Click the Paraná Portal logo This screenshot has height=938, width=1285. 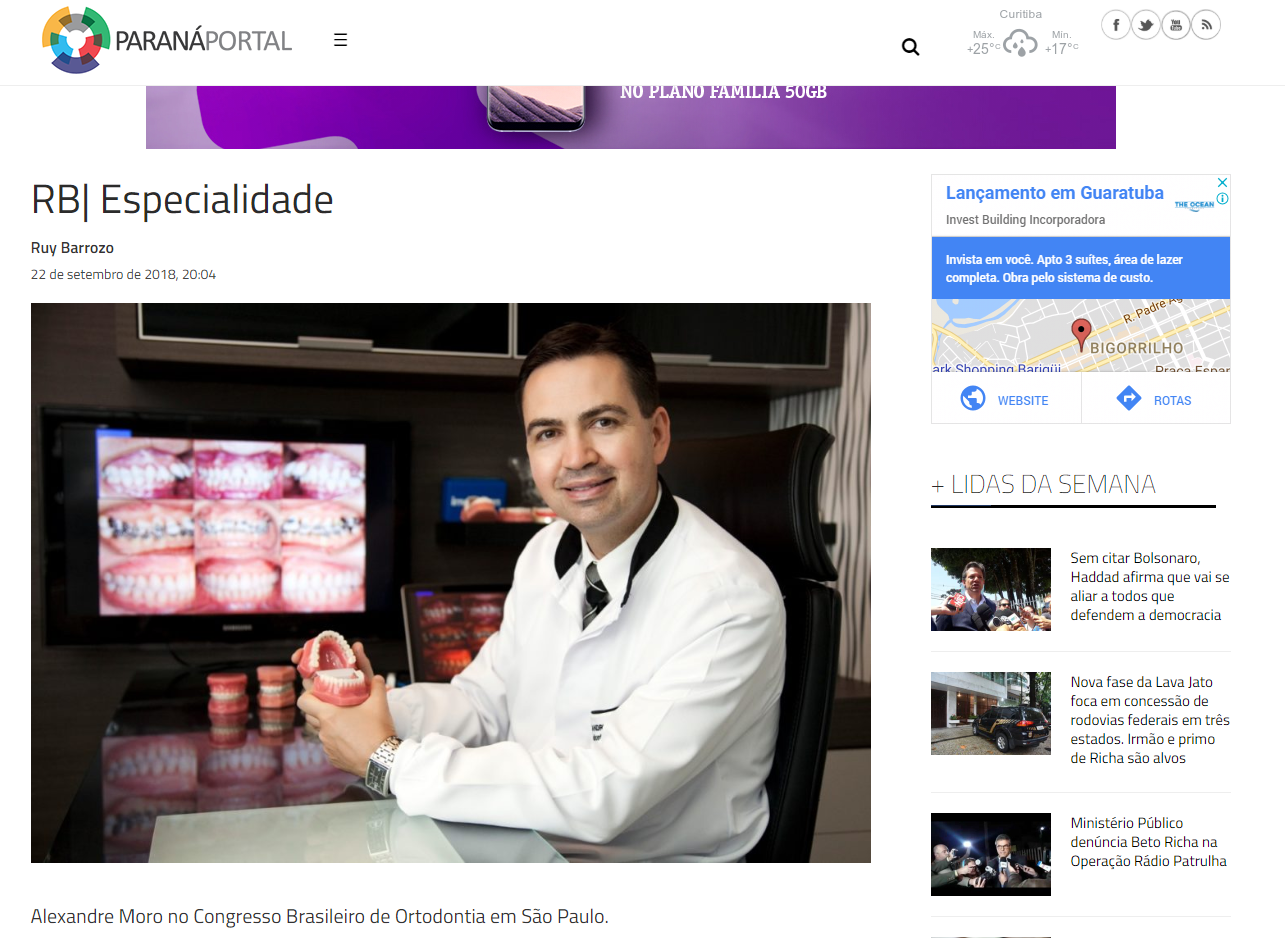pos(168,40)
